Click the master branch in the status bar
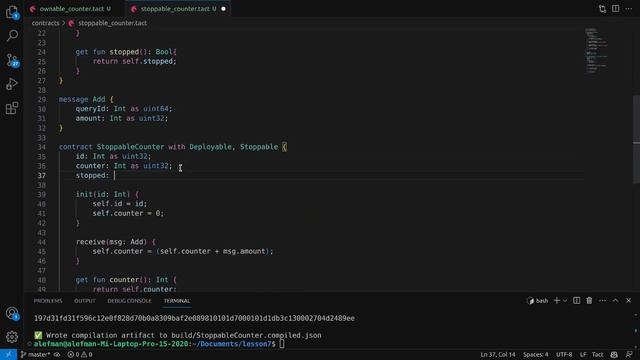The image size is (640, 360). [x=36, y=355]
